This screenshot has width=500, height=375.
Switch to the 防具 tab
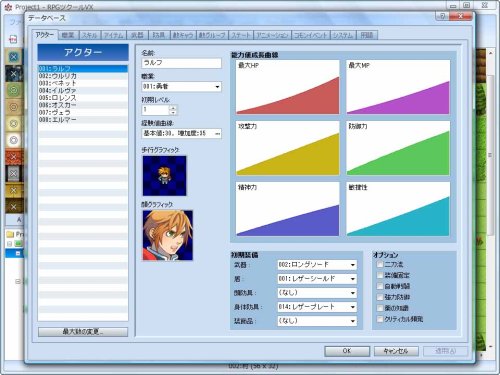(159, 35)
